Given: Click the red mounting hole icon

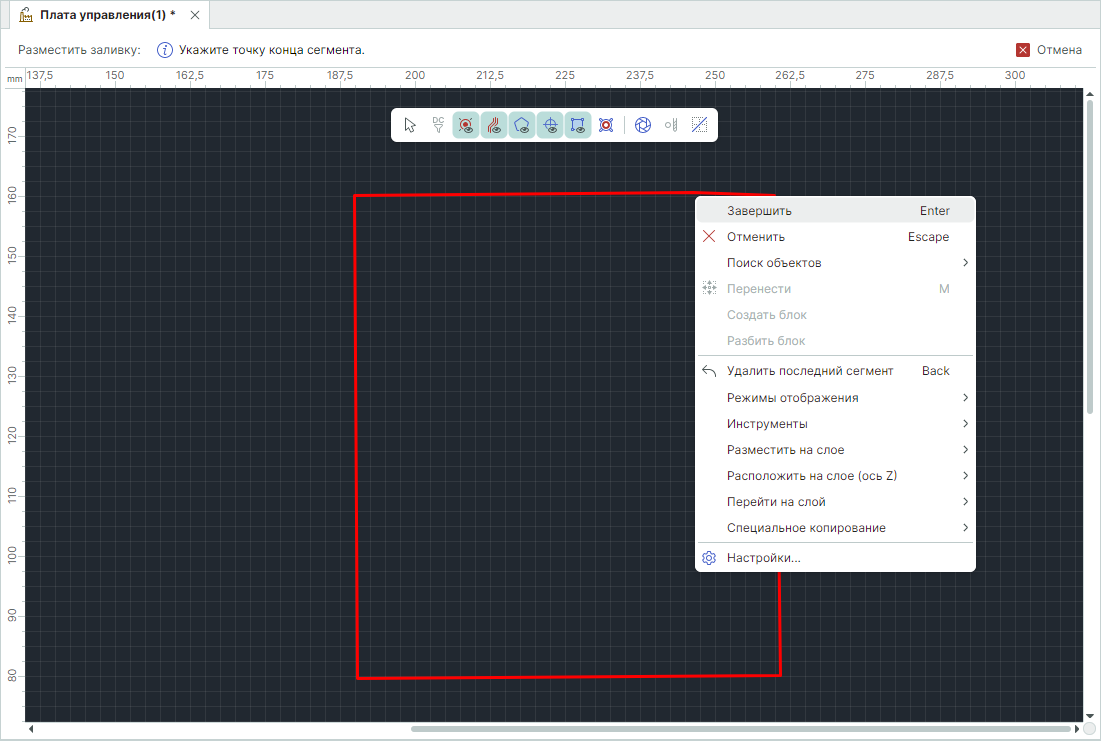Looking at the screenshot, I should [605, 125].
